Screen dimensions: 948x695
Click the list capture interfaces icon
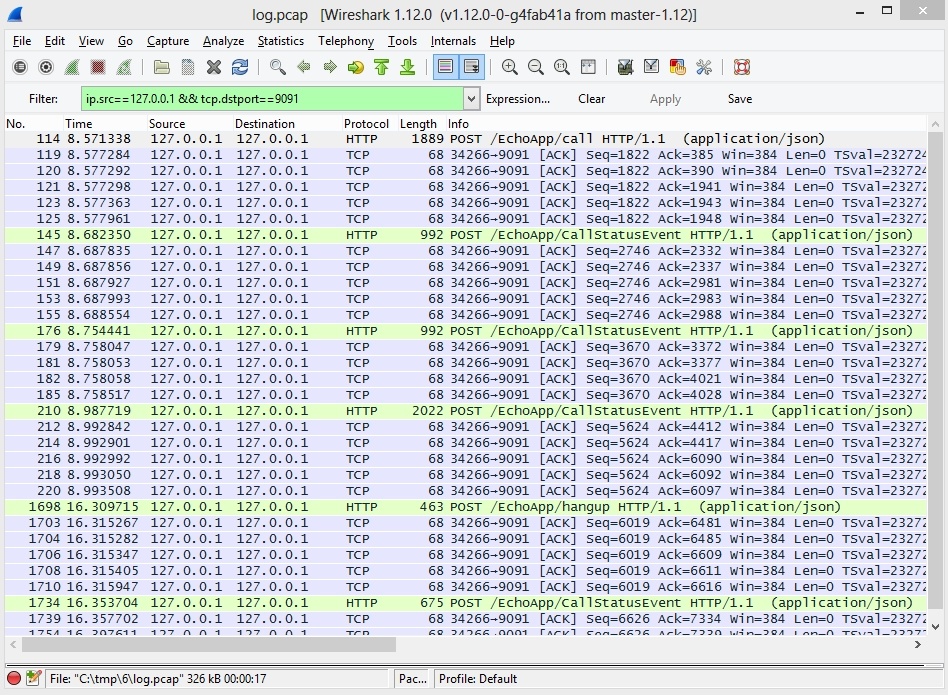19,67
